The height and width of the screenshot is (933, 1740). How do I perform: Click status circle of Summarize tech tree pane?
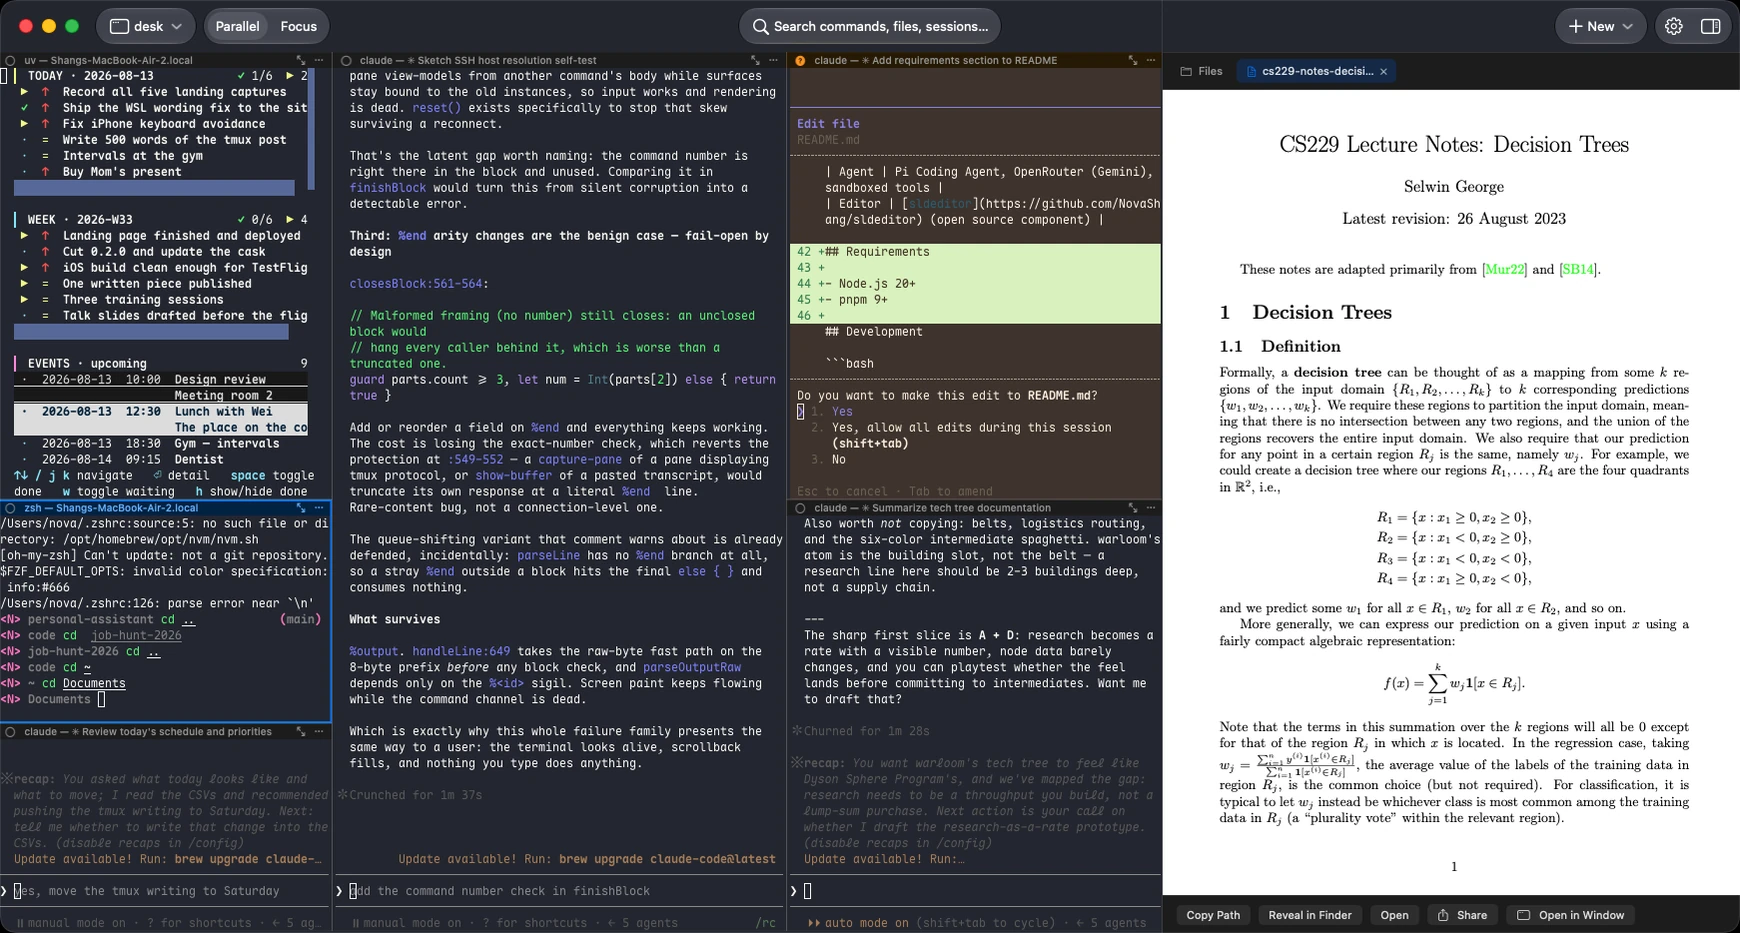[x=800, y=508]
